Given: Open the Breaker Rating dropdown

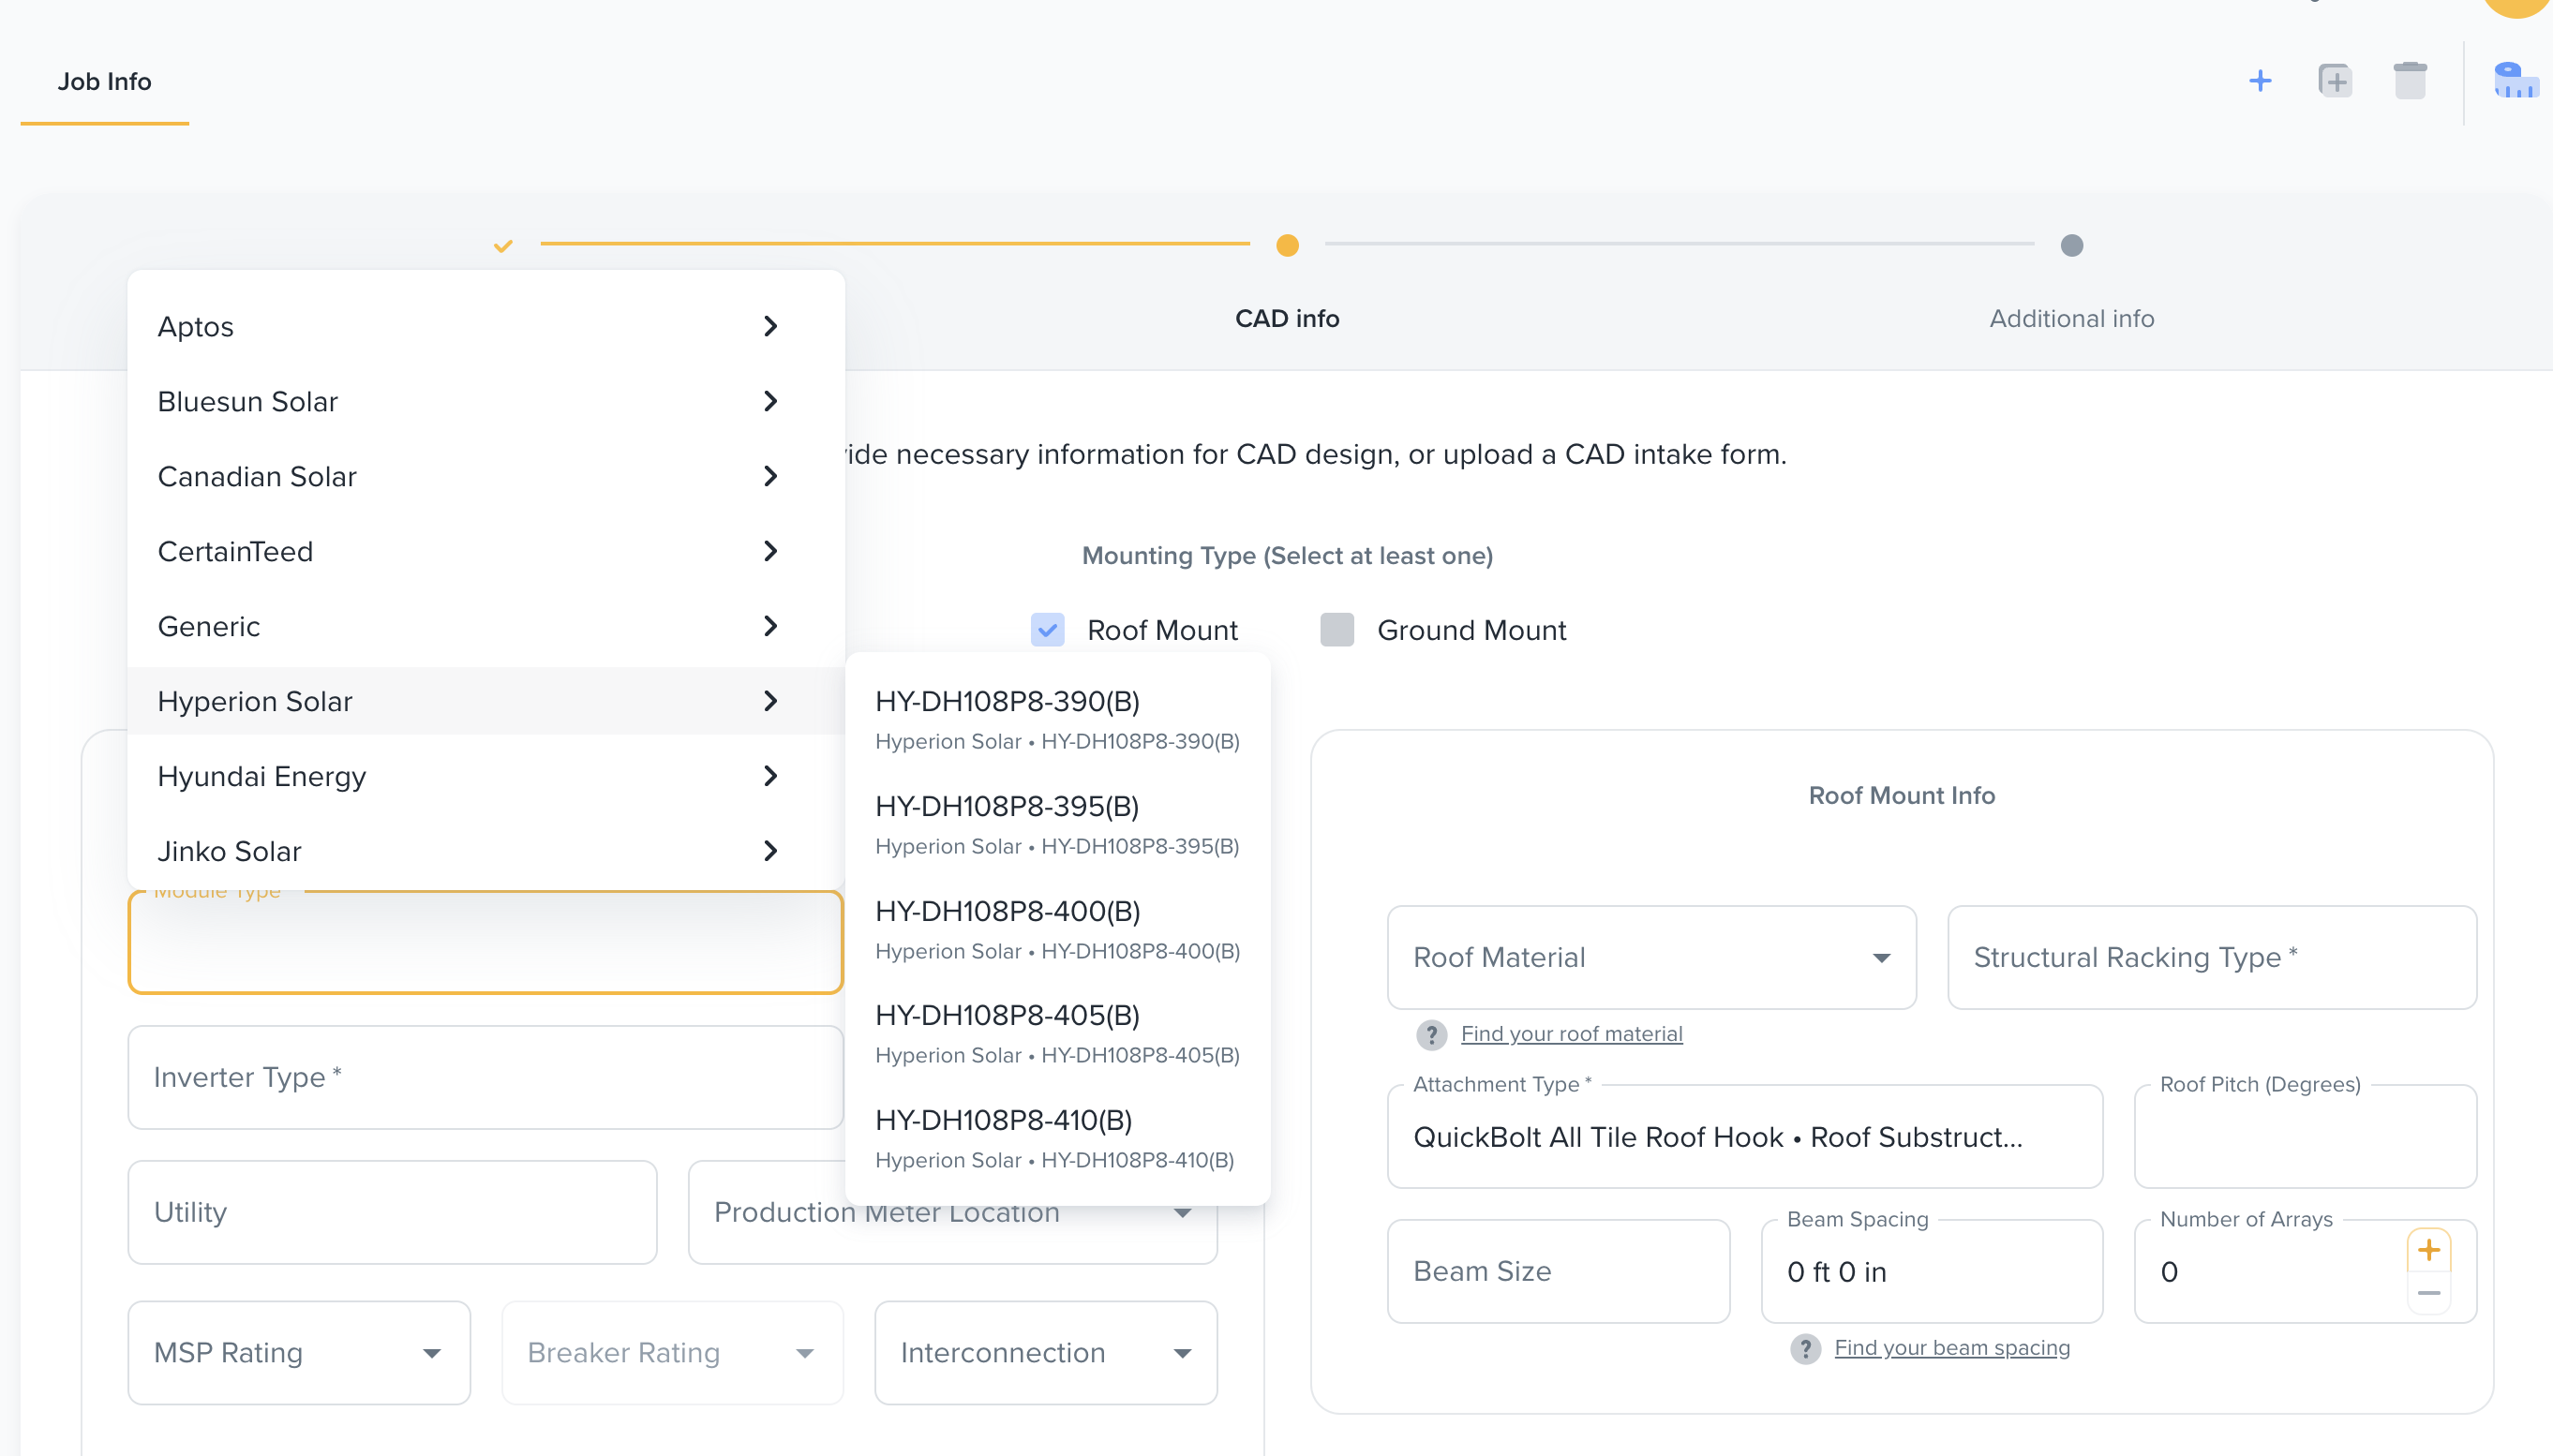Looking at the screenshot, I should coord(672,1352).
